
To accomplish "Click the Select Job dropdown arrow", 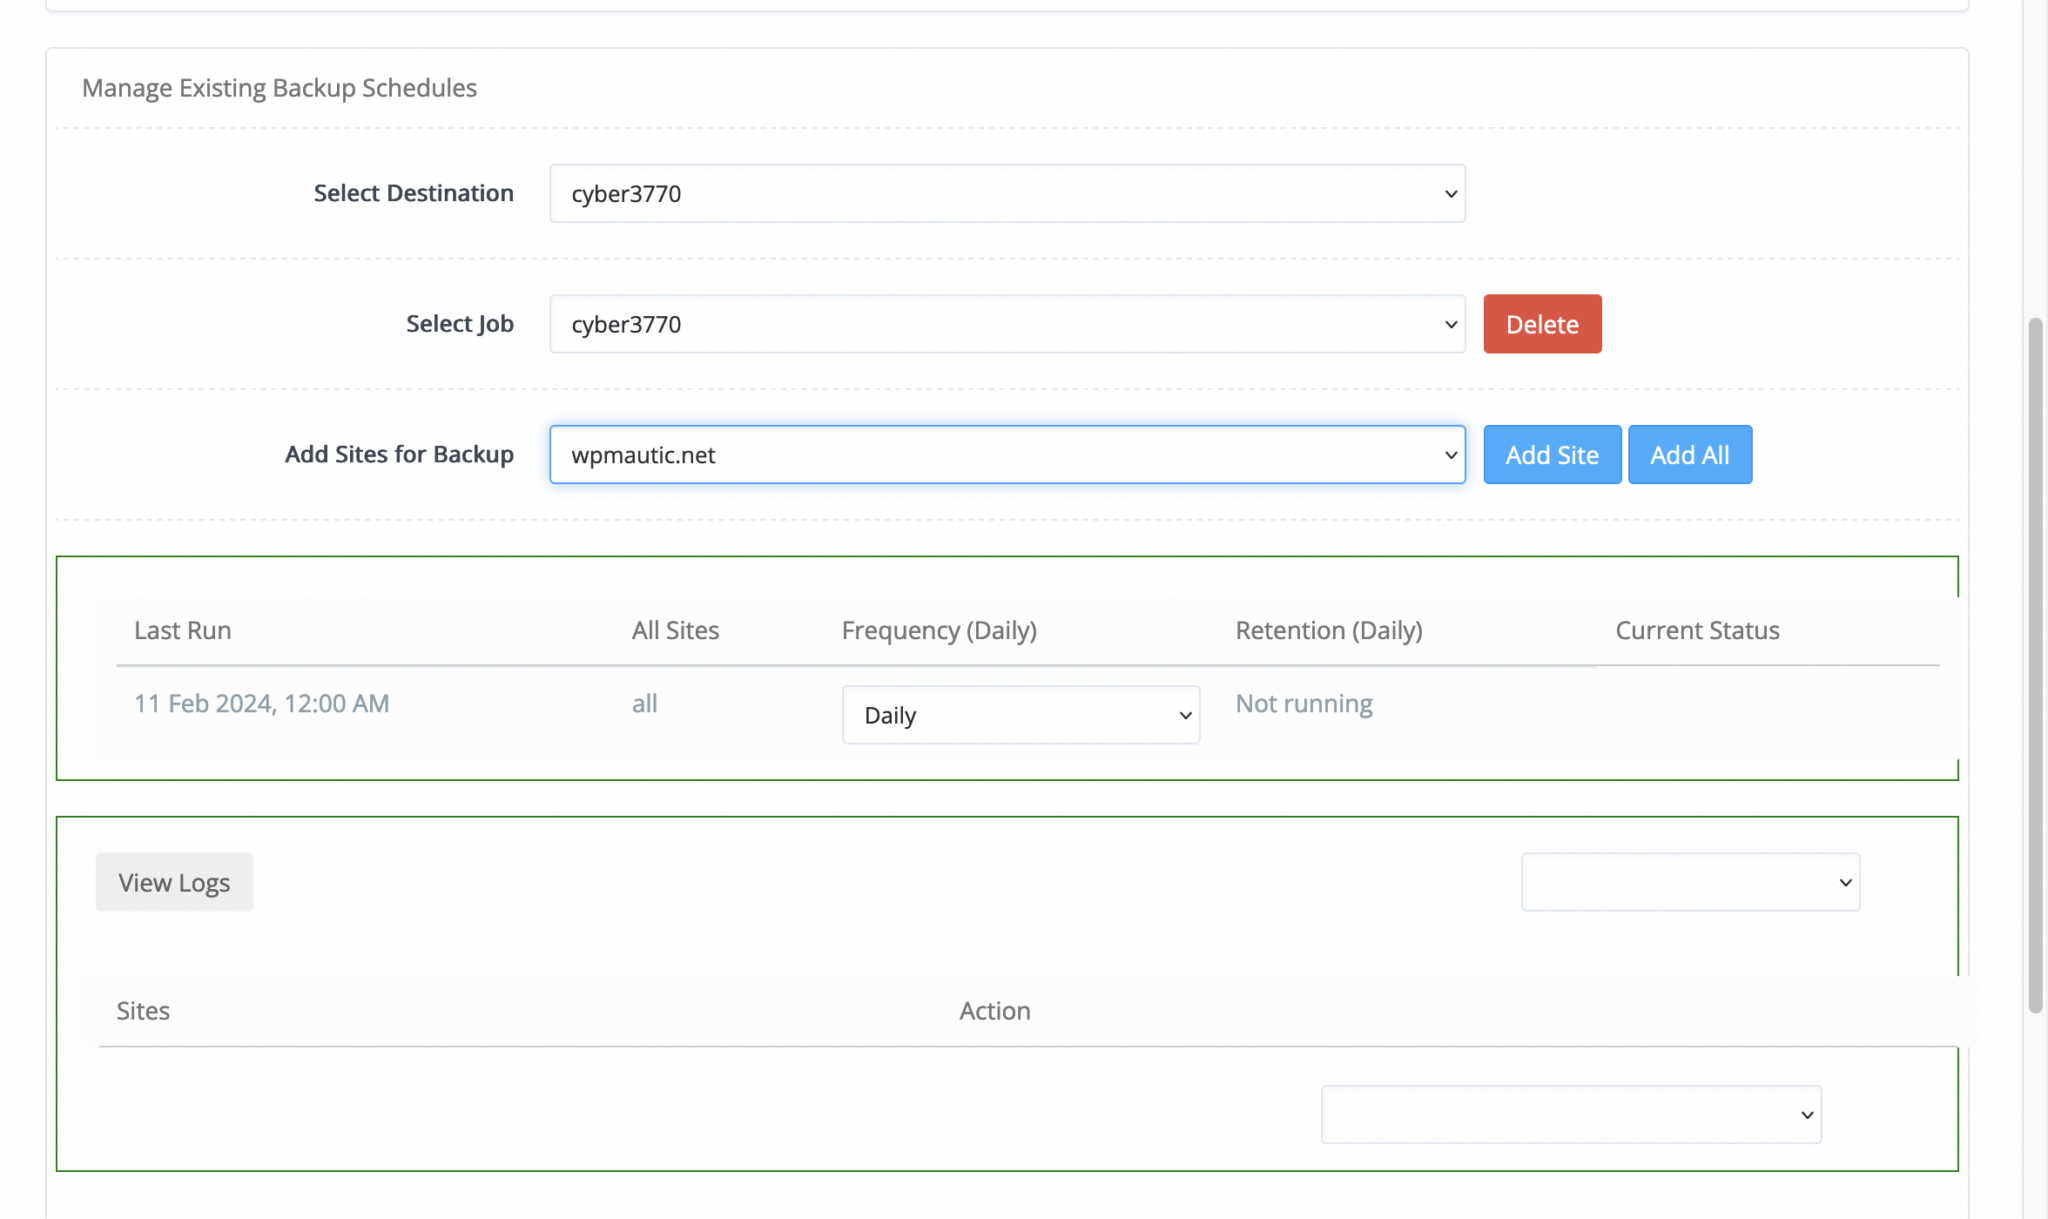I will [1449, 324].
